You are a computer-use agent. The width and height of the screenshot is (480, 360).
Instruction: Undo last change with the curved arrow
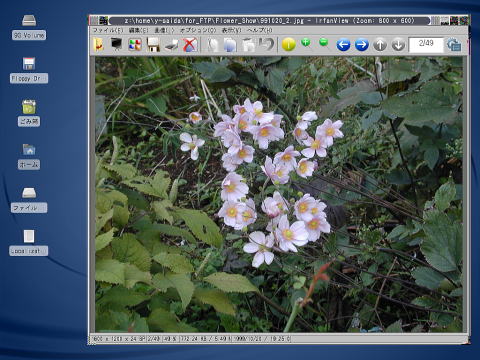(x=266, y=45)
